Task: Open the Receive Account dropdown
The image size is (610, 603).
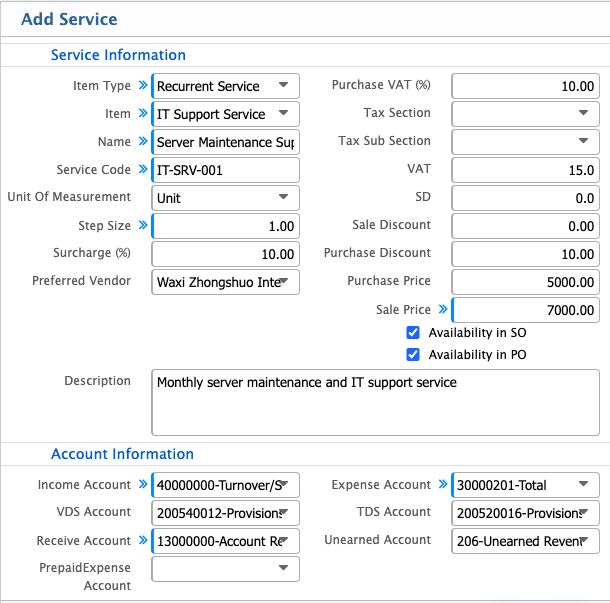Action: (226, 541)
